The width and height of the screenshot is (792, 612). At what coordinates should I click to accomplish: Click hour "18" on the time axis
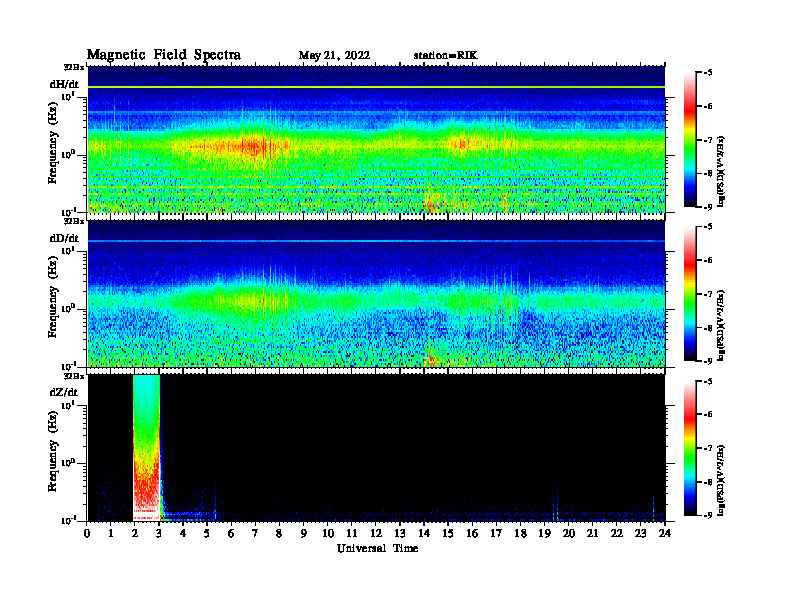point(520,533)
